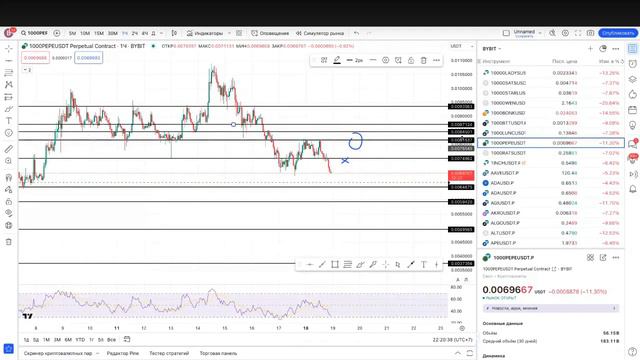Viewport: 640px width, 360px height.
Task: Start the Симулятор рынка replay
Action: 320,33
